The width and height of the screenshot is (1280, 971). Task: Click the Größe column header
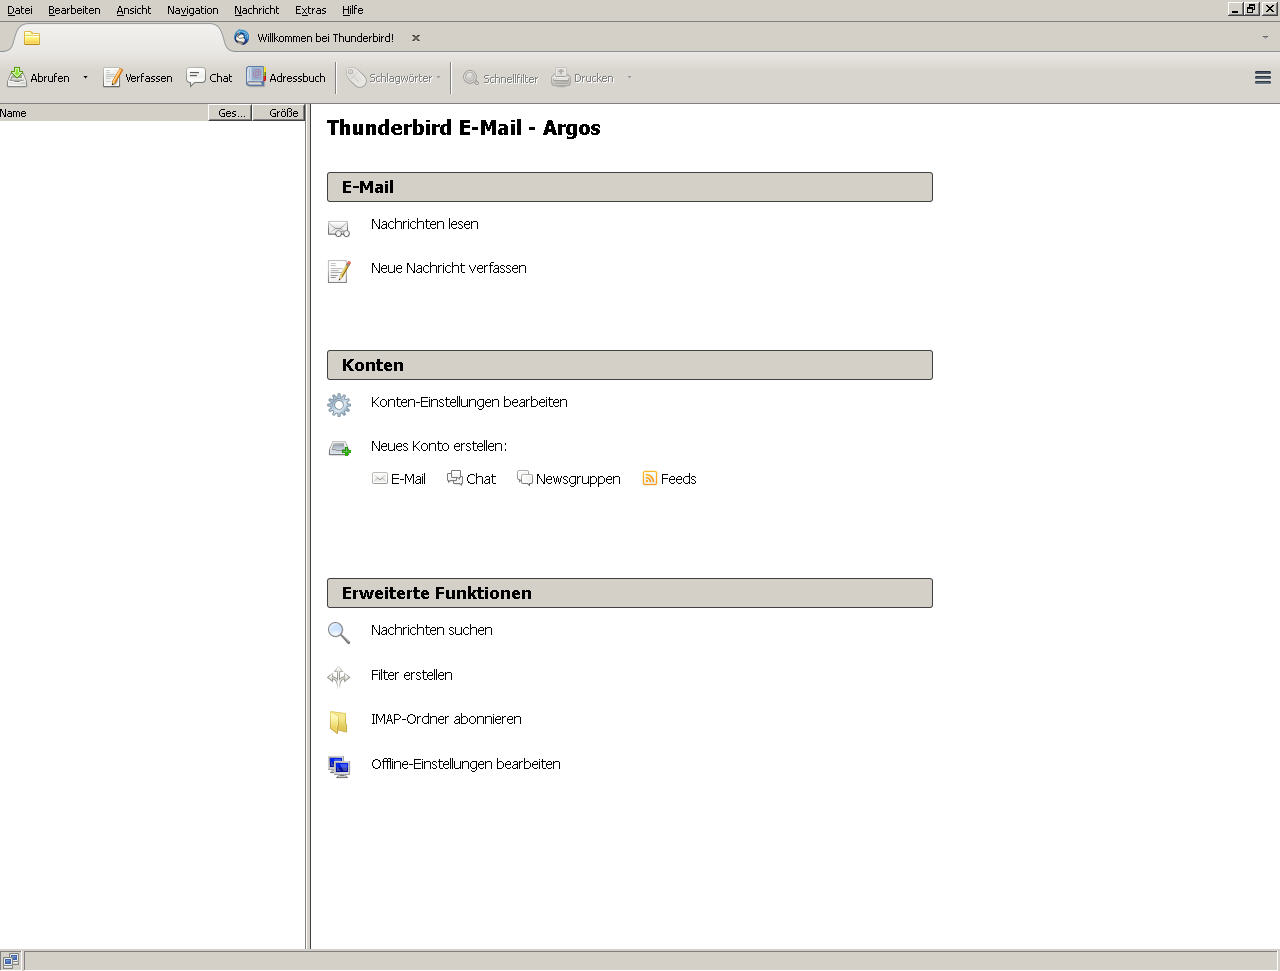(x=279, y=113)
